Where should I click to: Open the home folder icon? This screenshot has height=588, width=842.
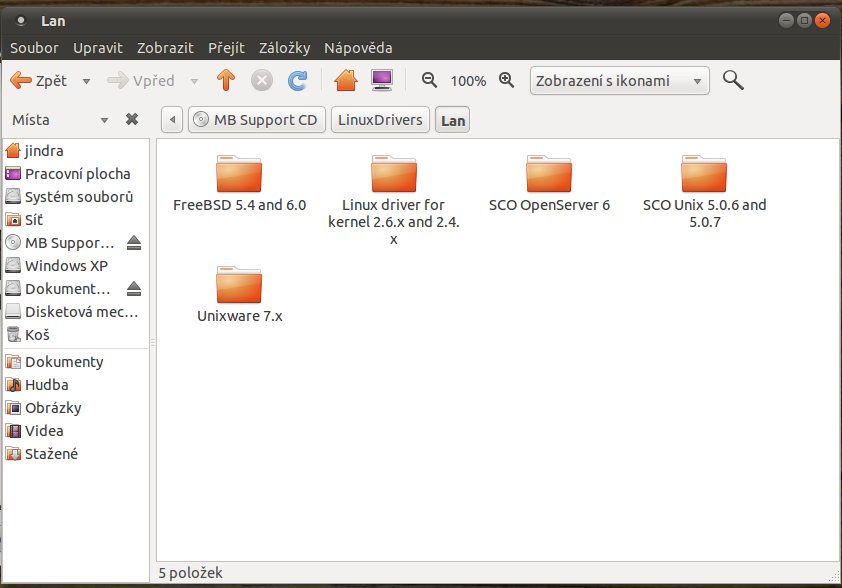(345, 81)
